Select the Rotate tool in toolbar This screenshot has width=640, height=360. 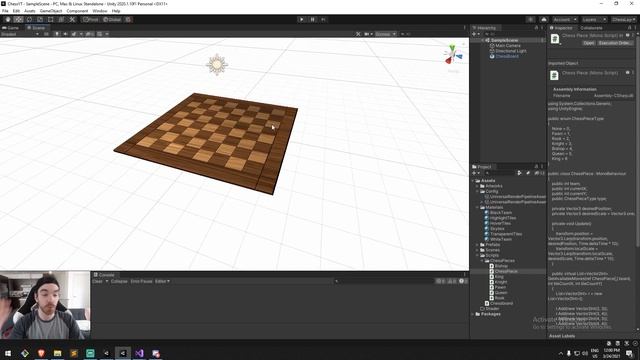point(29,19)
